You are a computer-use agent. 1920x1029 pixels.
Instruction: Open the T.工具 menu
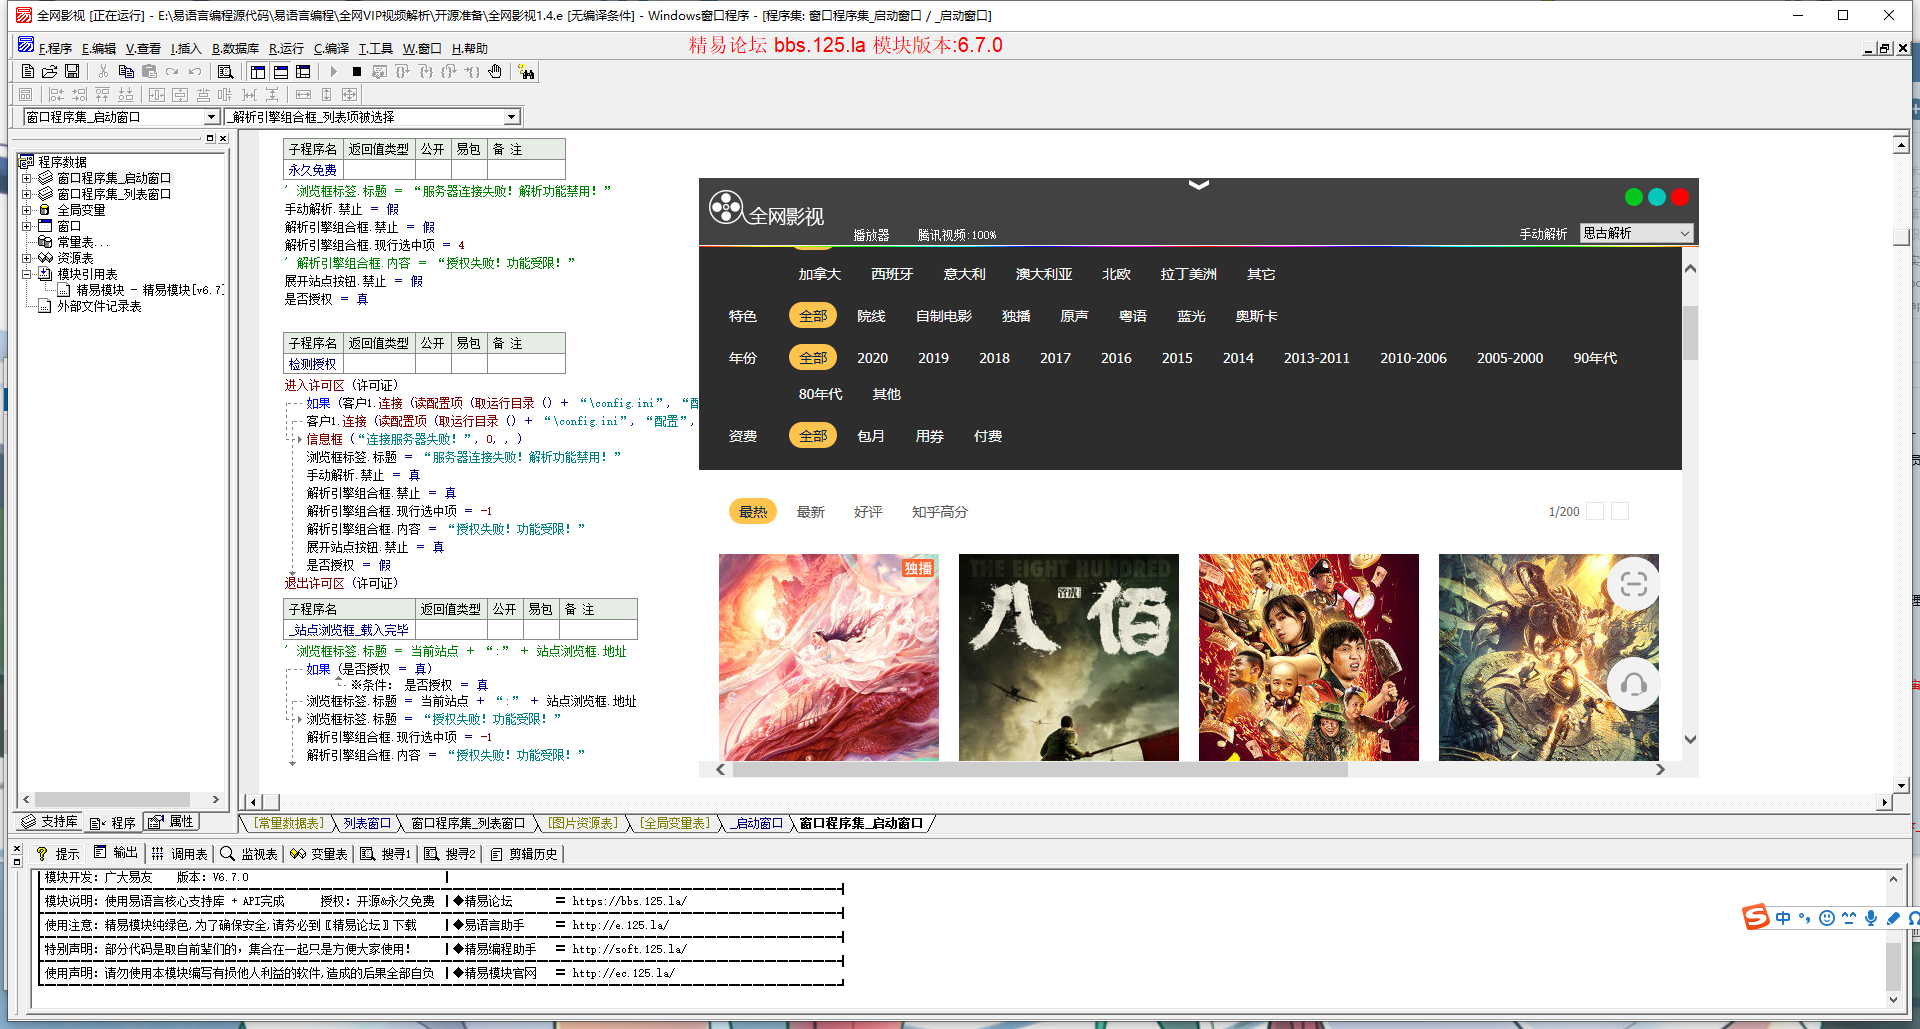(x=376, y=48)
